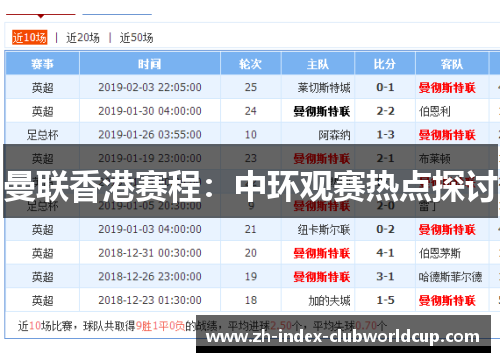Select the date 2019-01-19 23:00:00
The width and height of the screenshot is (500, 362).
[x=150, y=158]
